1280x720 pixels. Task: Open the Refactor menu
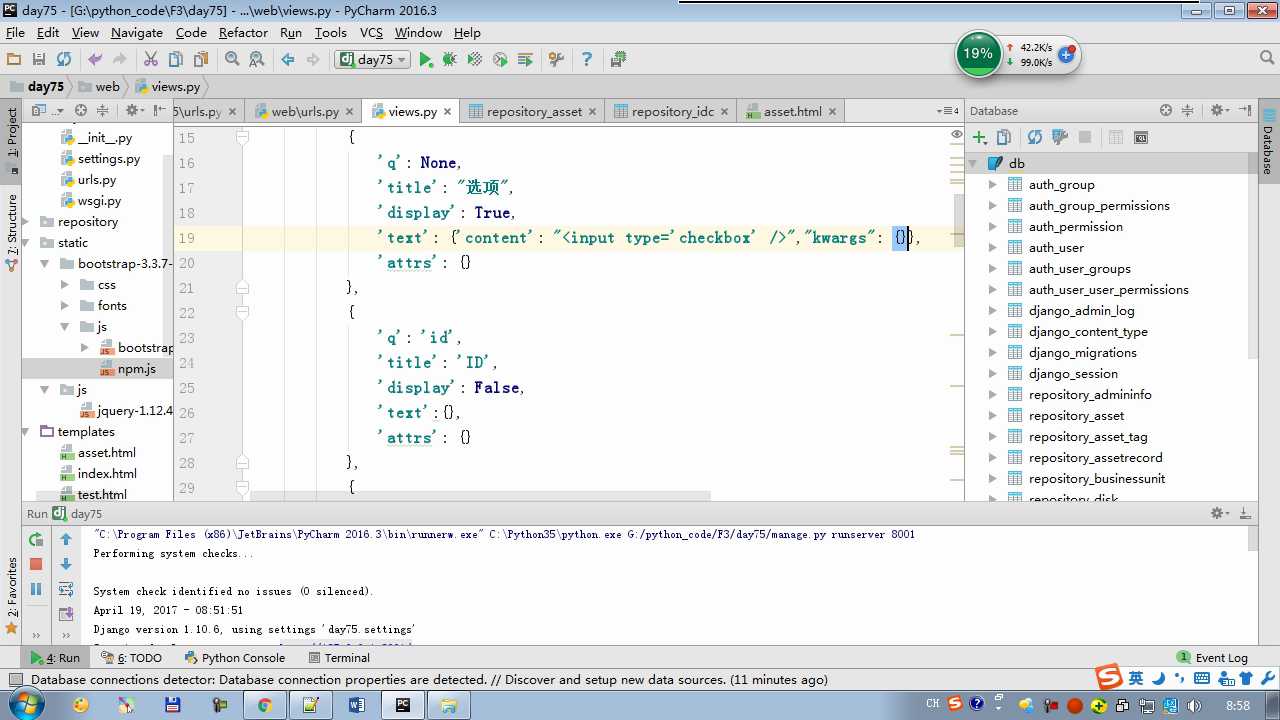tap(243, 32)
